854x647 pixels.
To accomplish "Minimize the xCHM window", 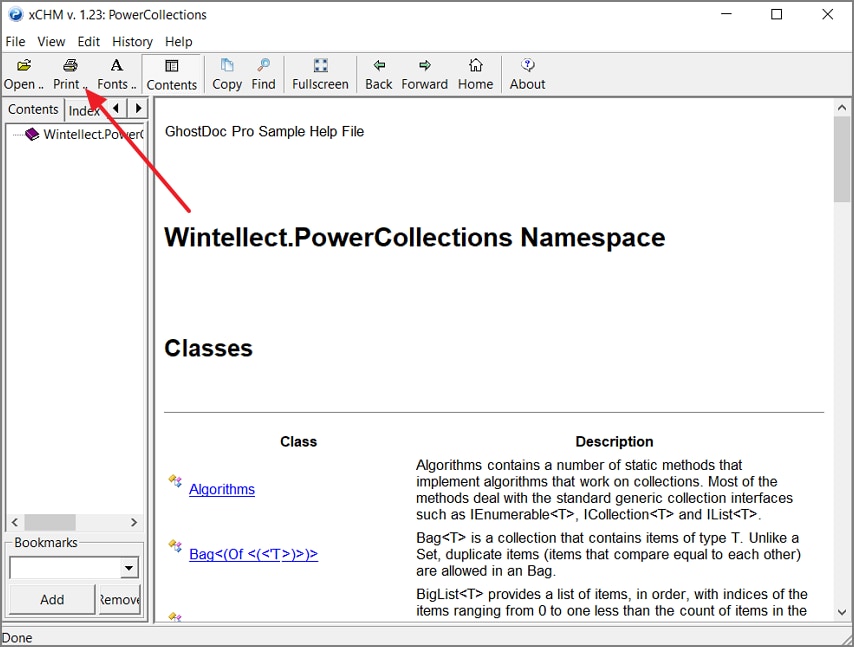I will pyautogui.click(x=727, y=15).
